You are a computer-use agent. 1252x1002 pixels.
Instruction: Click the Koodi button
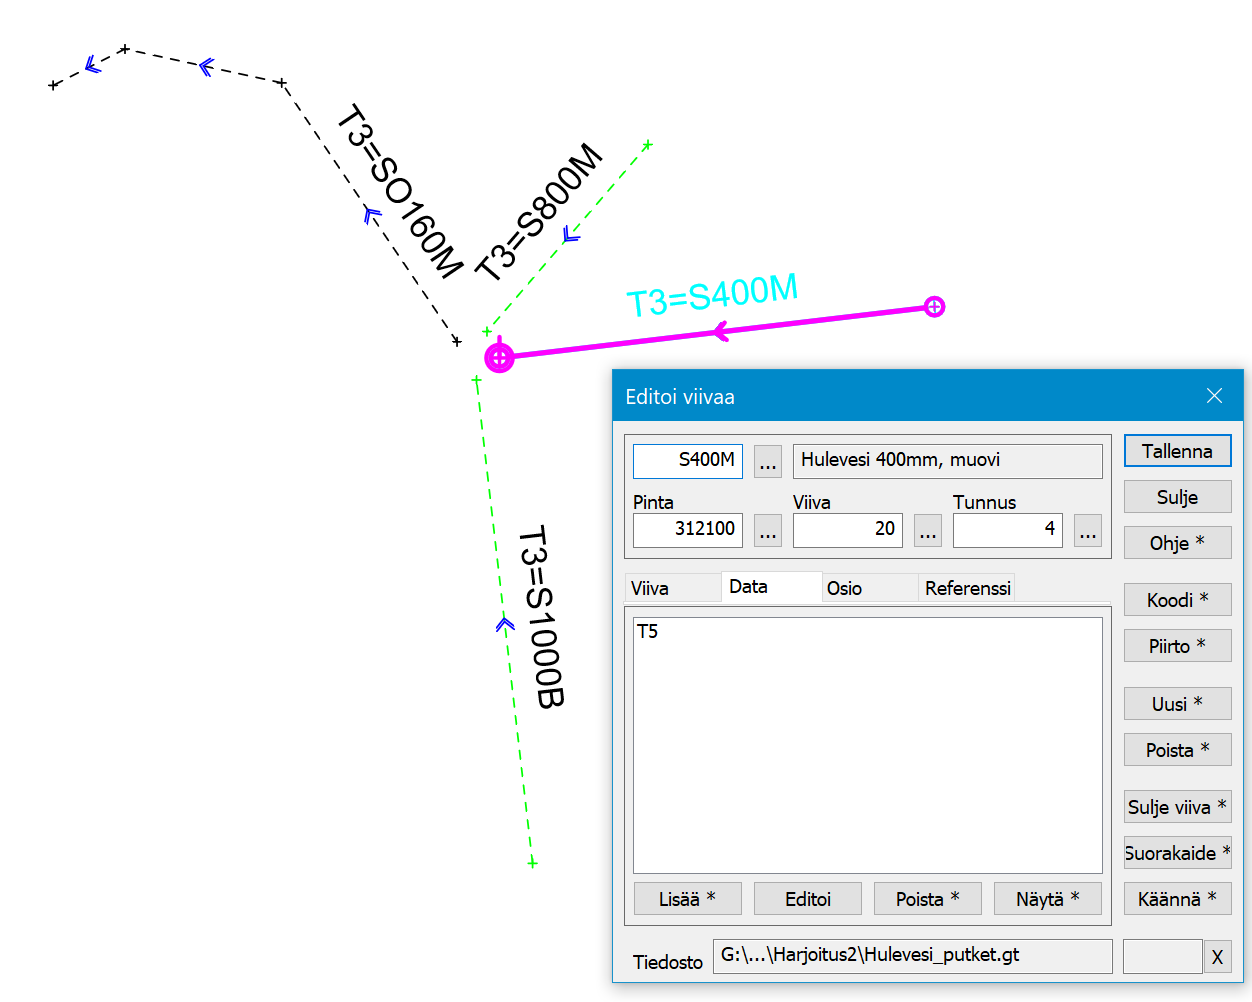tap(1177, 600)
